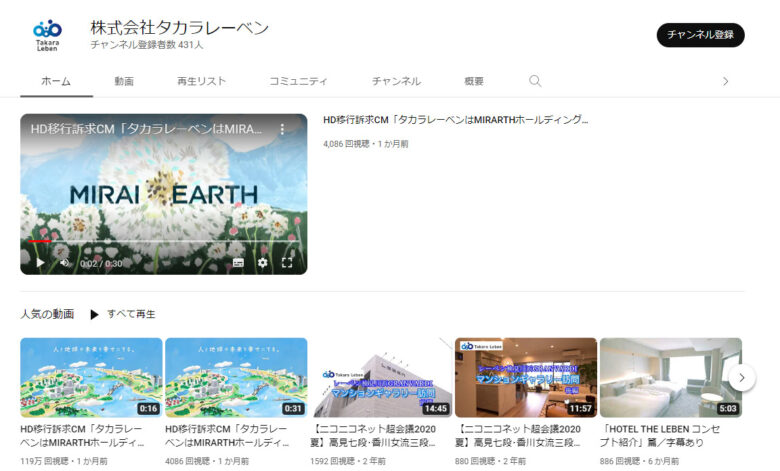Open video title with 4086 回視聴
The height and width of the screenshot is (471, 780).
(227, 436)
